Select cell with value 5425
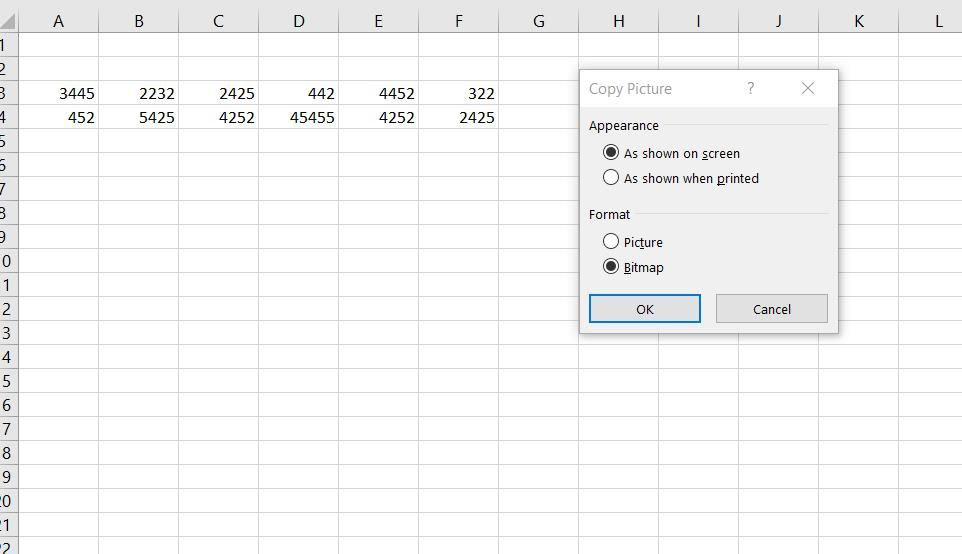The height and width of the screenshot is (554, 962). [x=139, y=117]
